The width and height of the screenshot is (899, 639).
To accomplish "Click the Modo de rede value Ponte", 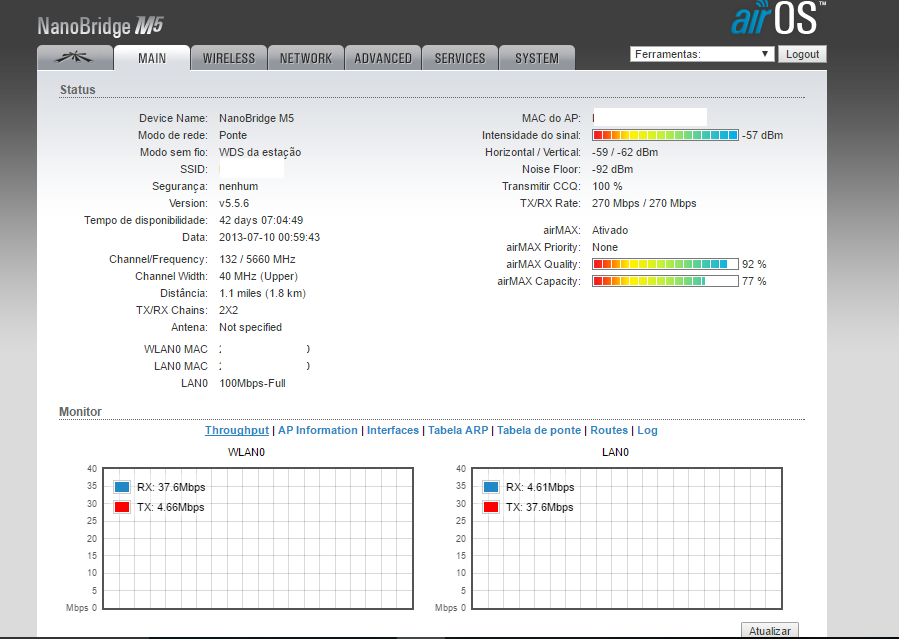I will (233, 135).
